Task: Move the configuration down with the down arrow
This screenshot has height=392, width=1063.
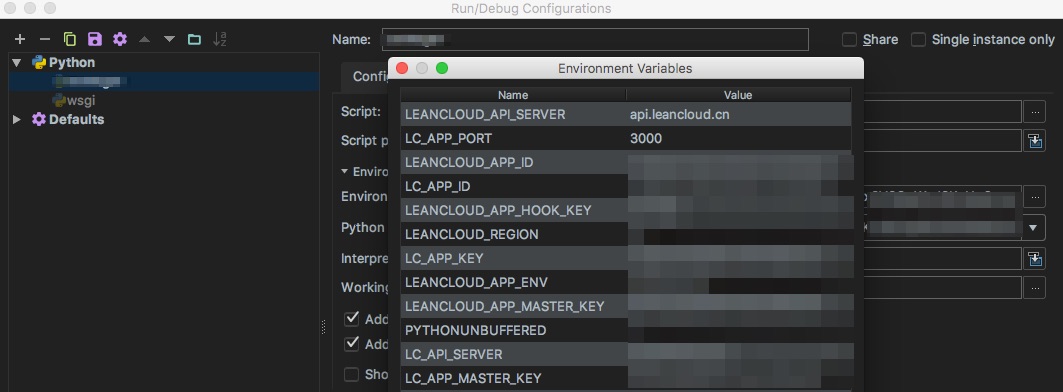Action: (169, 39)
